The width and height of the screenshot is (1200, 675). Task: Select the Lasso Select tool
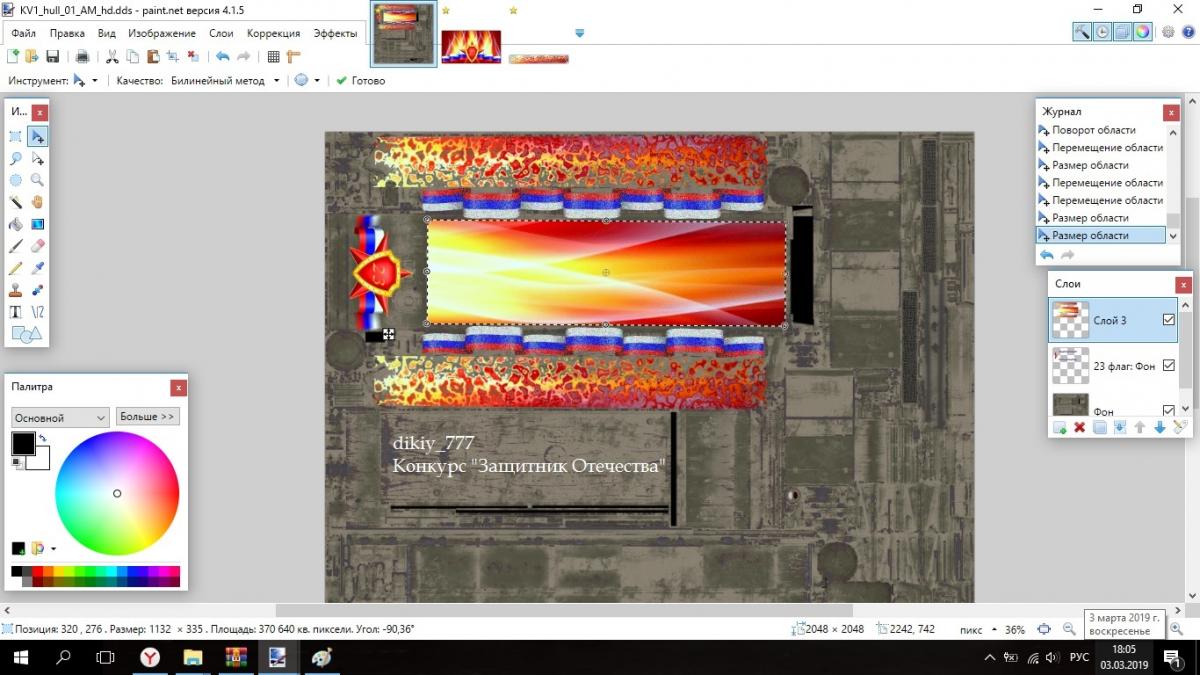click(x=16, y=159)
